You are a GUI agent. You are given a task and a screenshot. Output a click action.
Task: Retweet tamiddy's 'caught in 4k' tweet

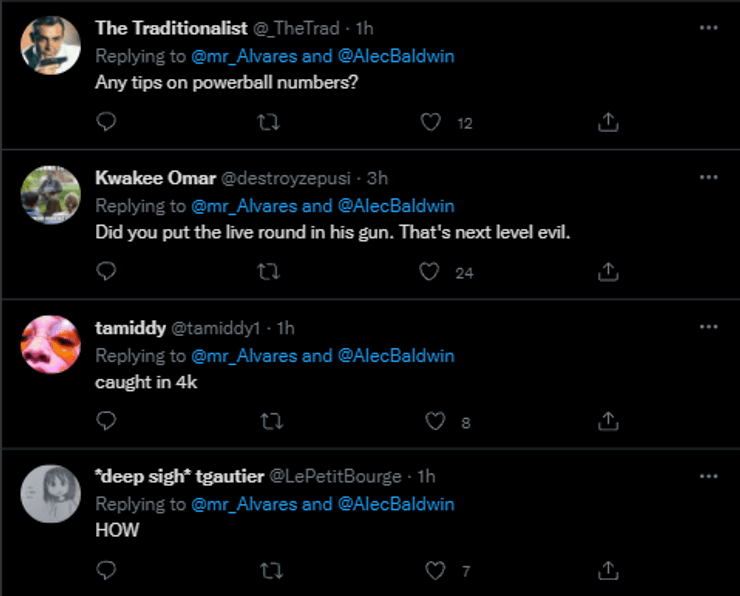pyautogui.click(x=269, y=422)
